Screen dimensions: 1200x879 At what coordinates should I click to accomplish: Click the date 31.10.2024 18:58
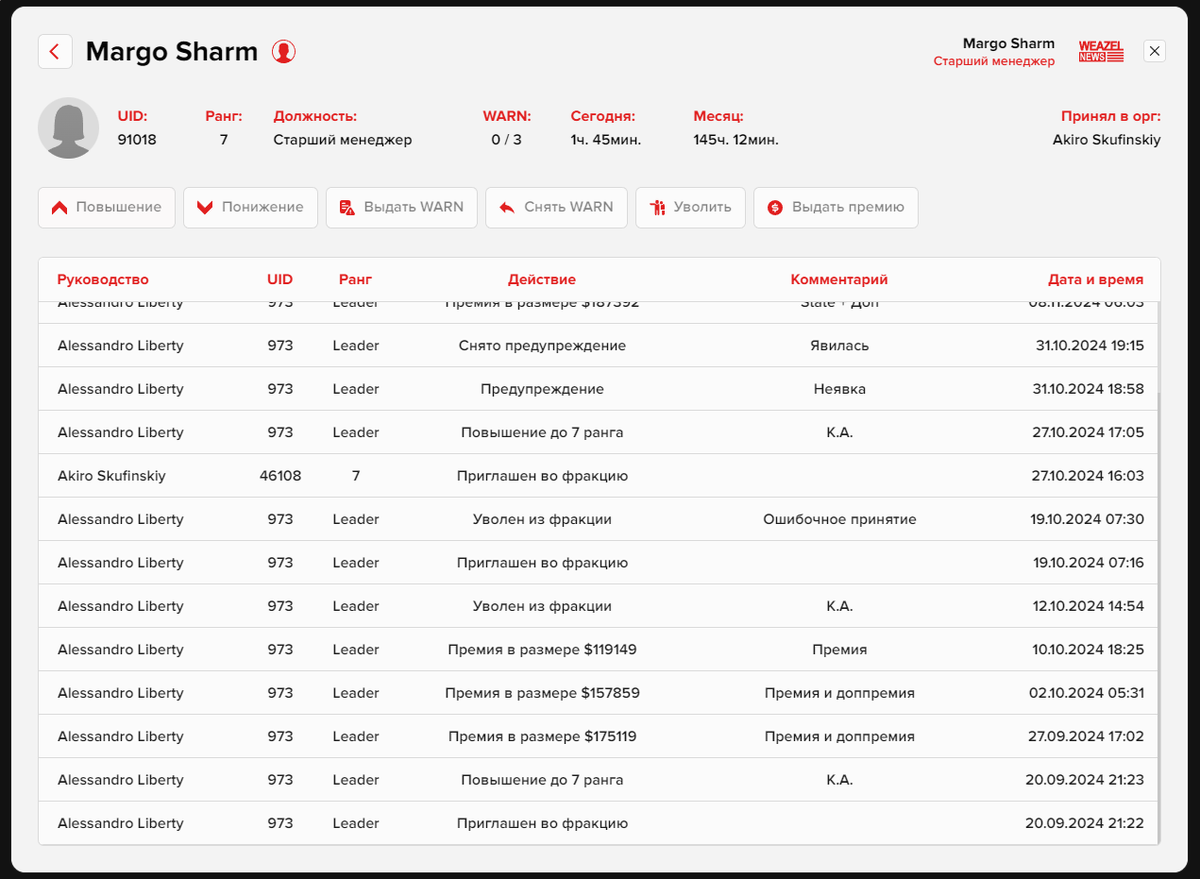point(1088,389)
